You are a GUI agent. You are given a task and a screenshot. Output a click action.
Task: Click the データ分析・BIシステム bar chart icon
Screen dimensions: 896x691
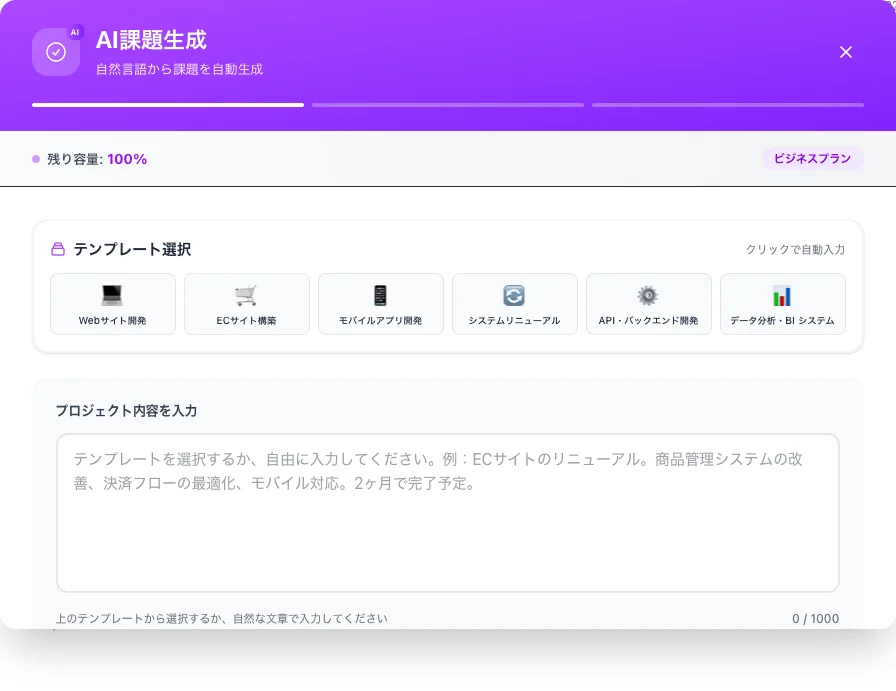tap(782, 294)
